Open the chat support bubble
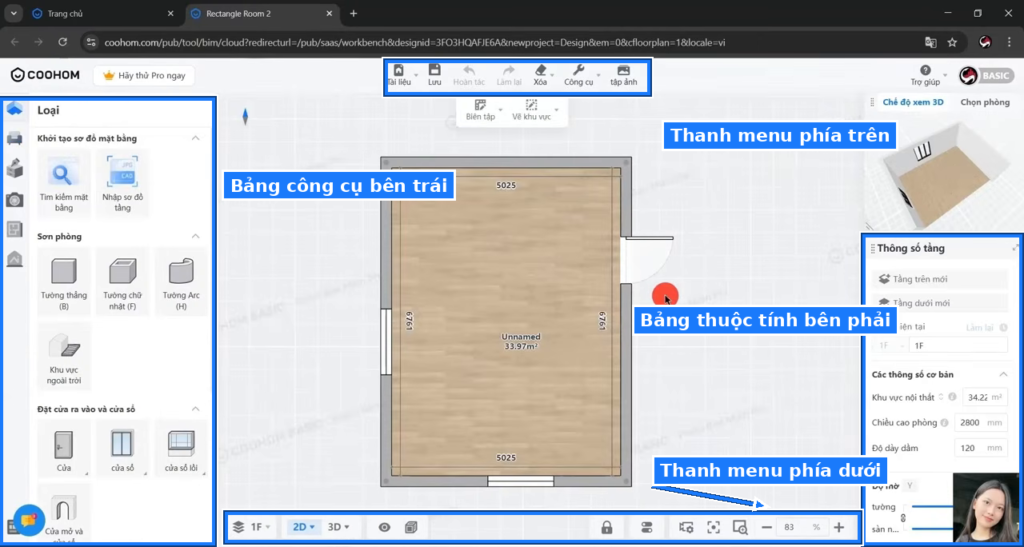 [29, 520]
